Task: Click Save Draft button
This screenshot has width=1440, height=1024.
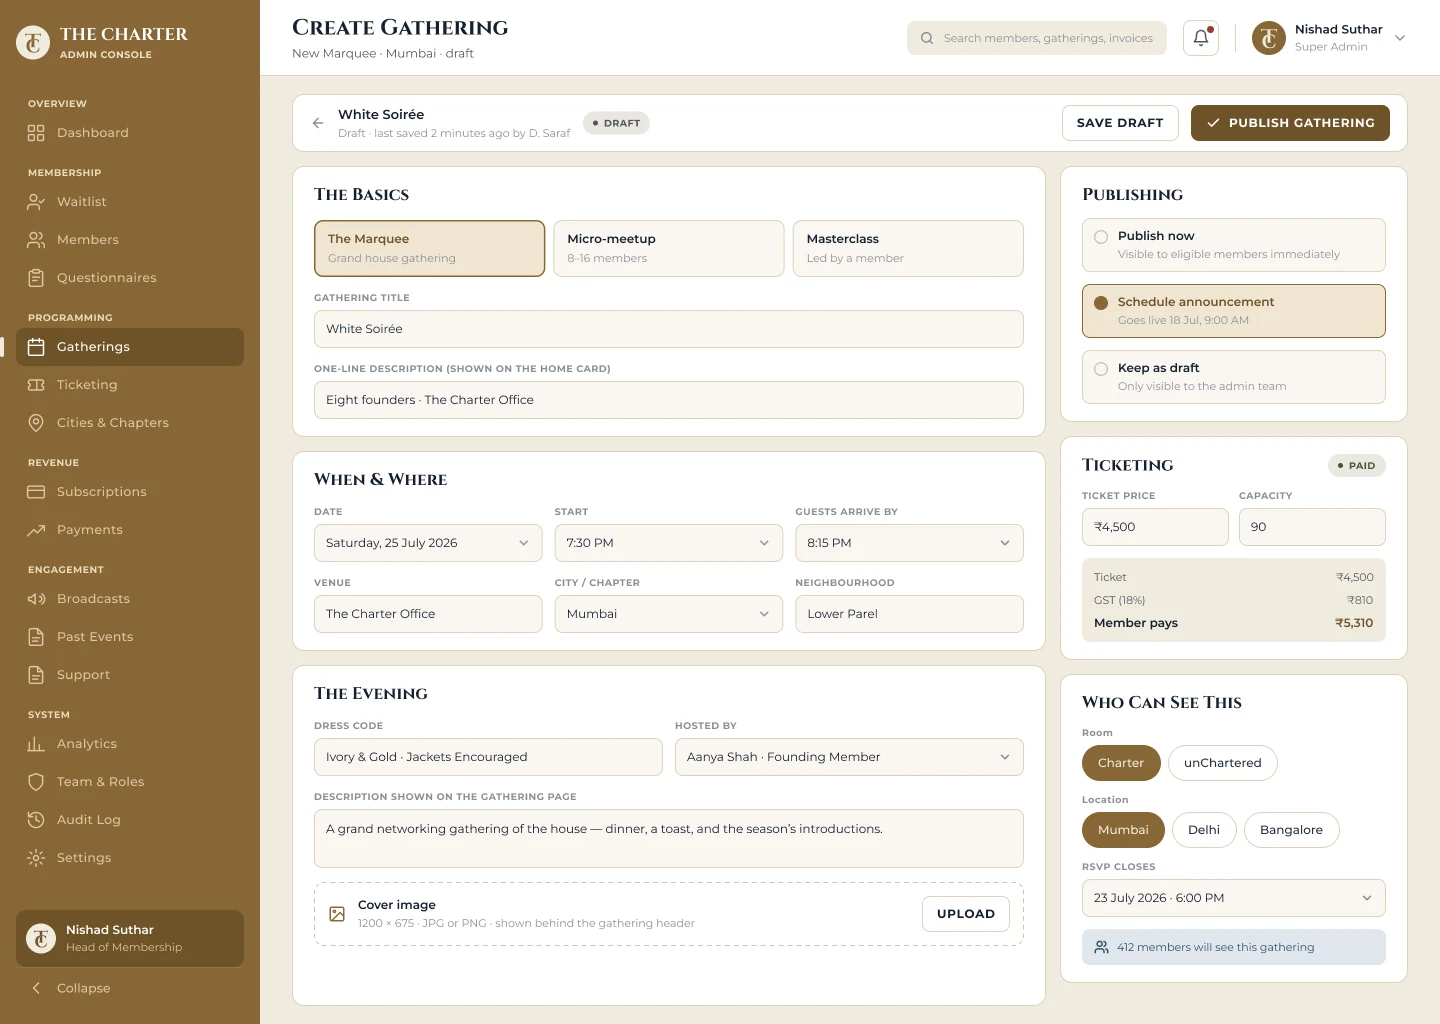Action: pyautogui.click(x=1120, y=123)
